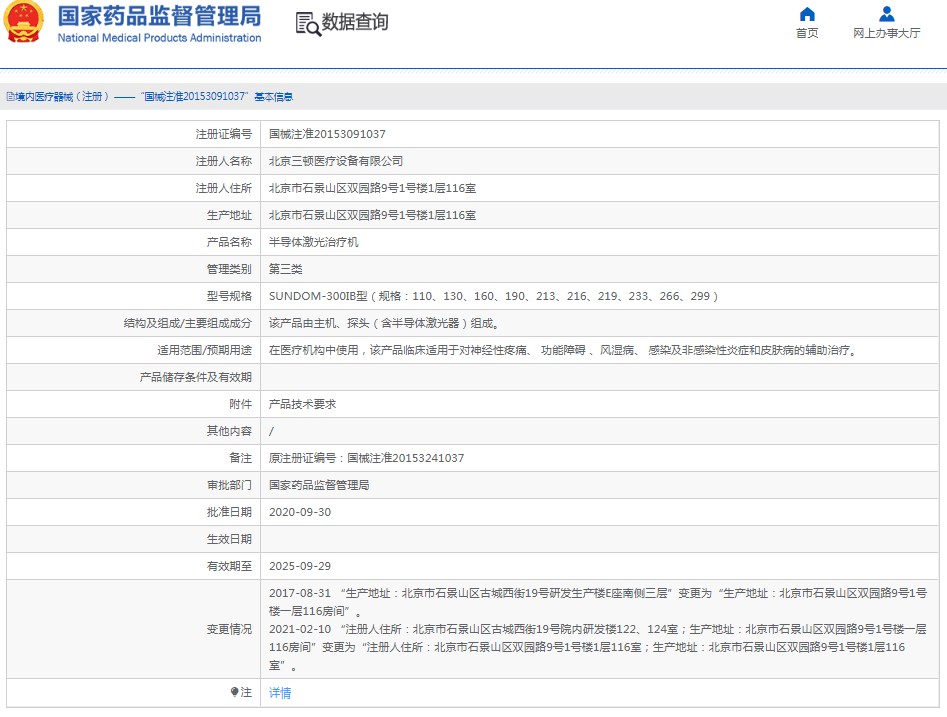Screen dimensions: 947x717
Task: Click breadcrumb 境内医疗器械（注册）
Action: click(62, 97)
